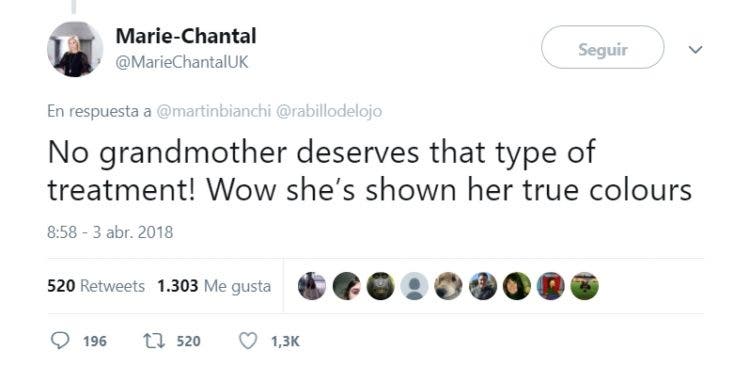Image resolution: width=750 pixels, height=366 pixels.
Task: Open the @rabillodelojo mention link
Action: [x=328, y=111]
